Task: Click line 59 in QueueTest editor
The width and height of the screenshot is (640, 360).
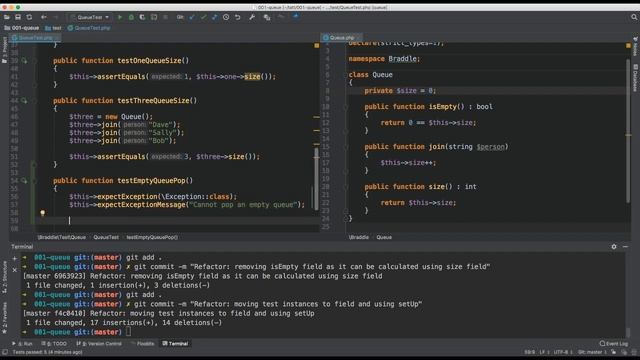Action: click(178, 220)
